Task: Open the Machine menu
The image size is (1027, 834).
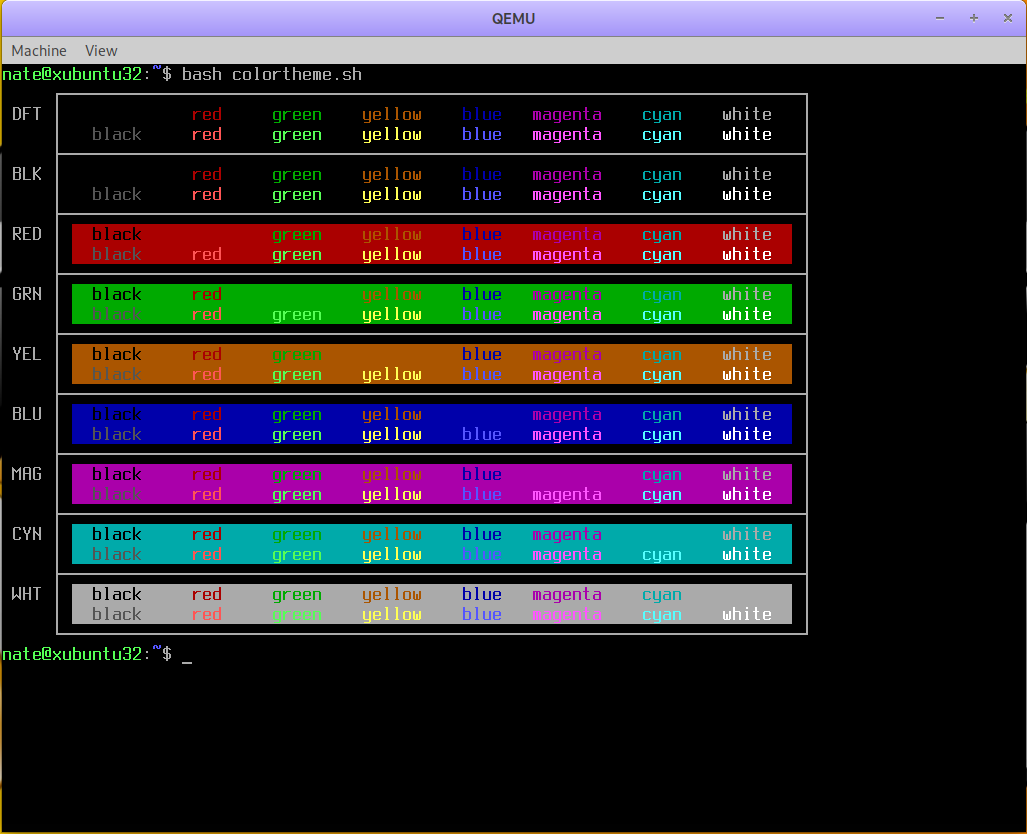Action: point(39,51)
